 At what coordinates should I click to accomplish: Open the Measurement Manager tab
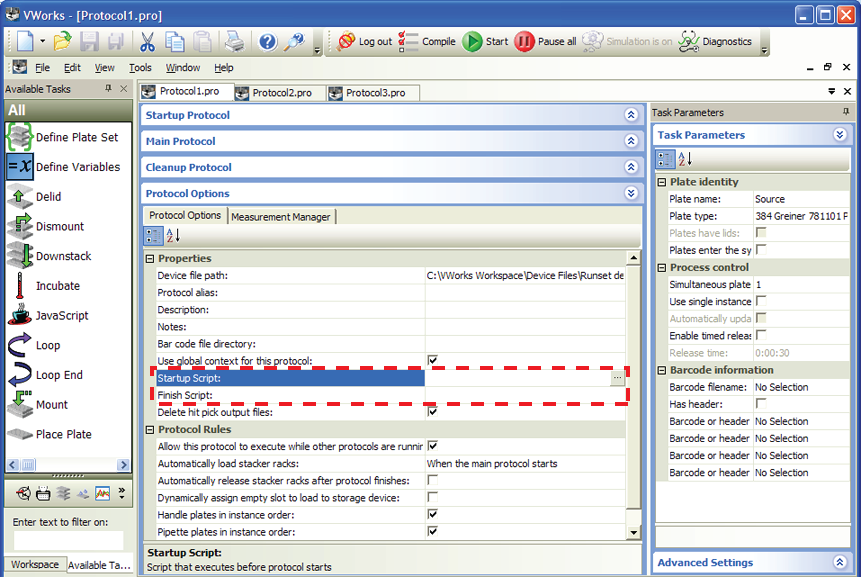281,216
